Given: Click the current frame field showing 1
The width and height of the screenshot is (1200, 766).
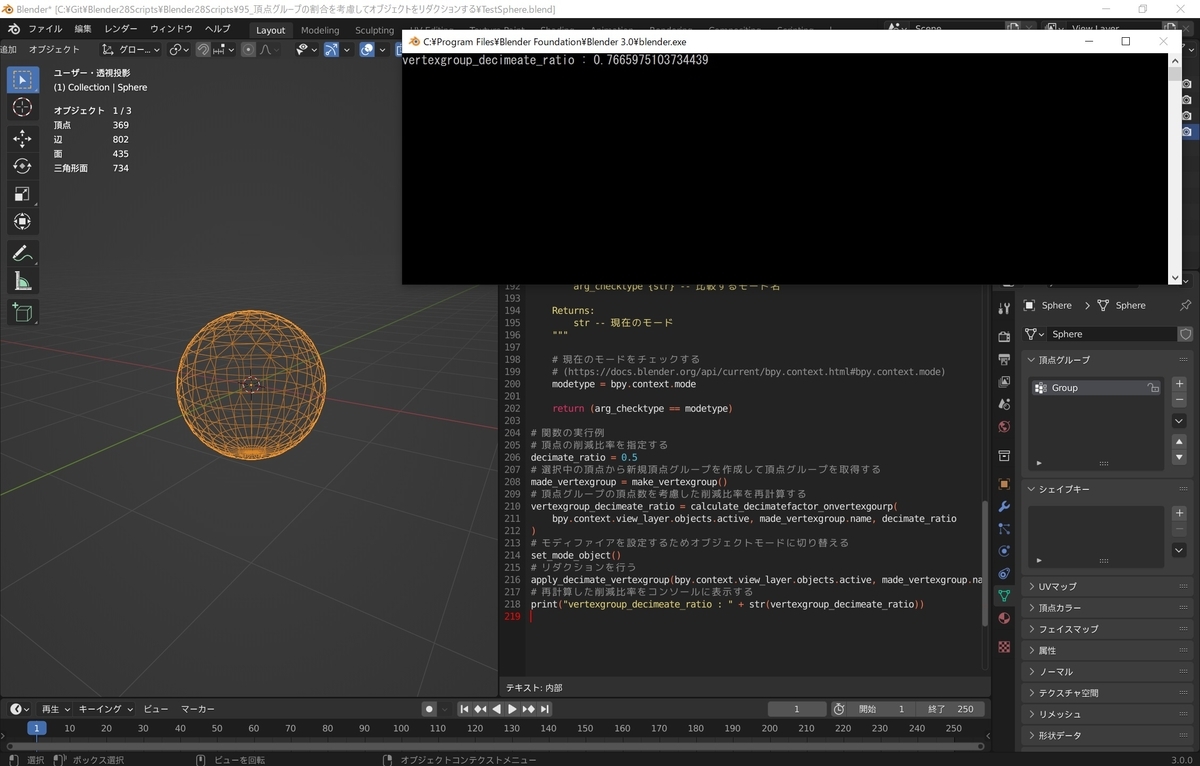Looking at the screenshot, I should click(797, 708).
